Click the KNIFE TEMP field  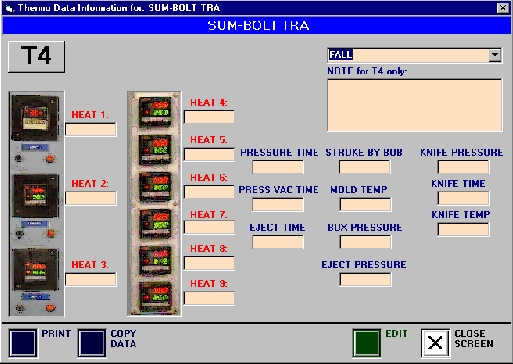(463, 229)
